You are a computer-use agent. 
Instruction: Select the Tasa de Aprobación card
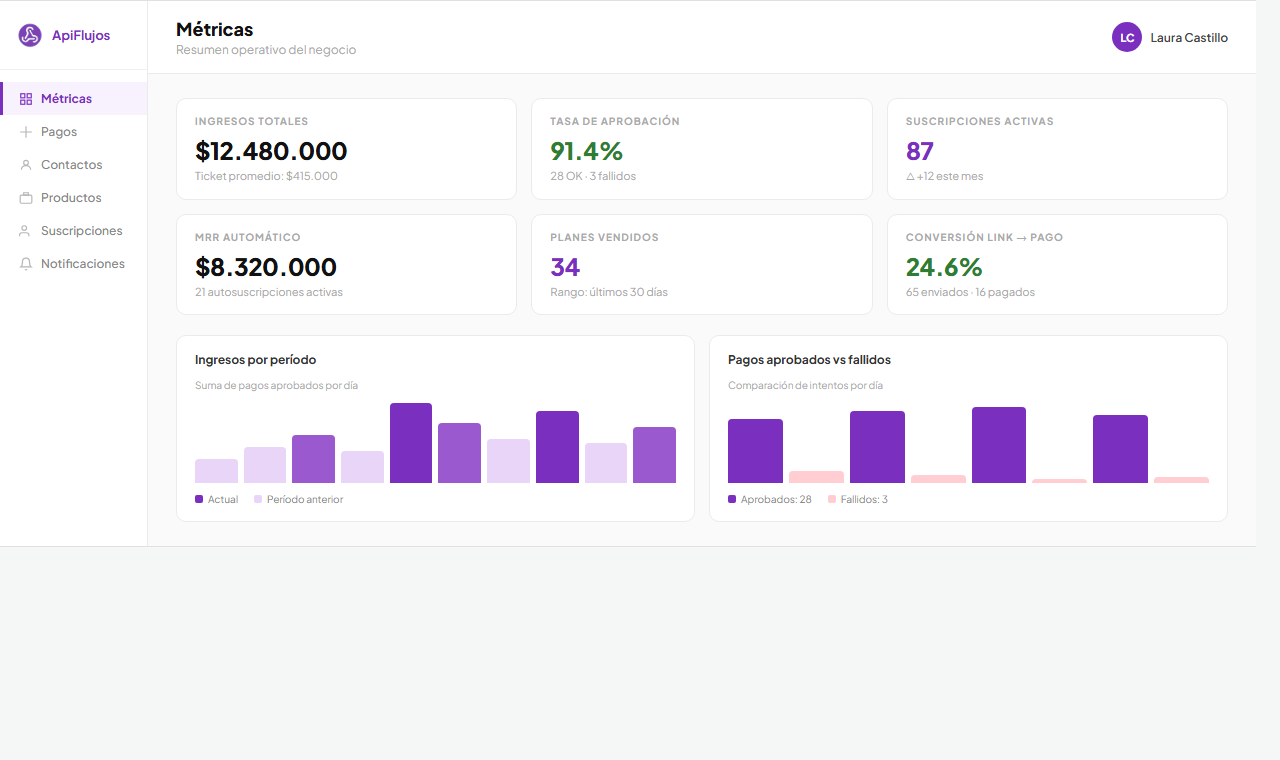701,149
